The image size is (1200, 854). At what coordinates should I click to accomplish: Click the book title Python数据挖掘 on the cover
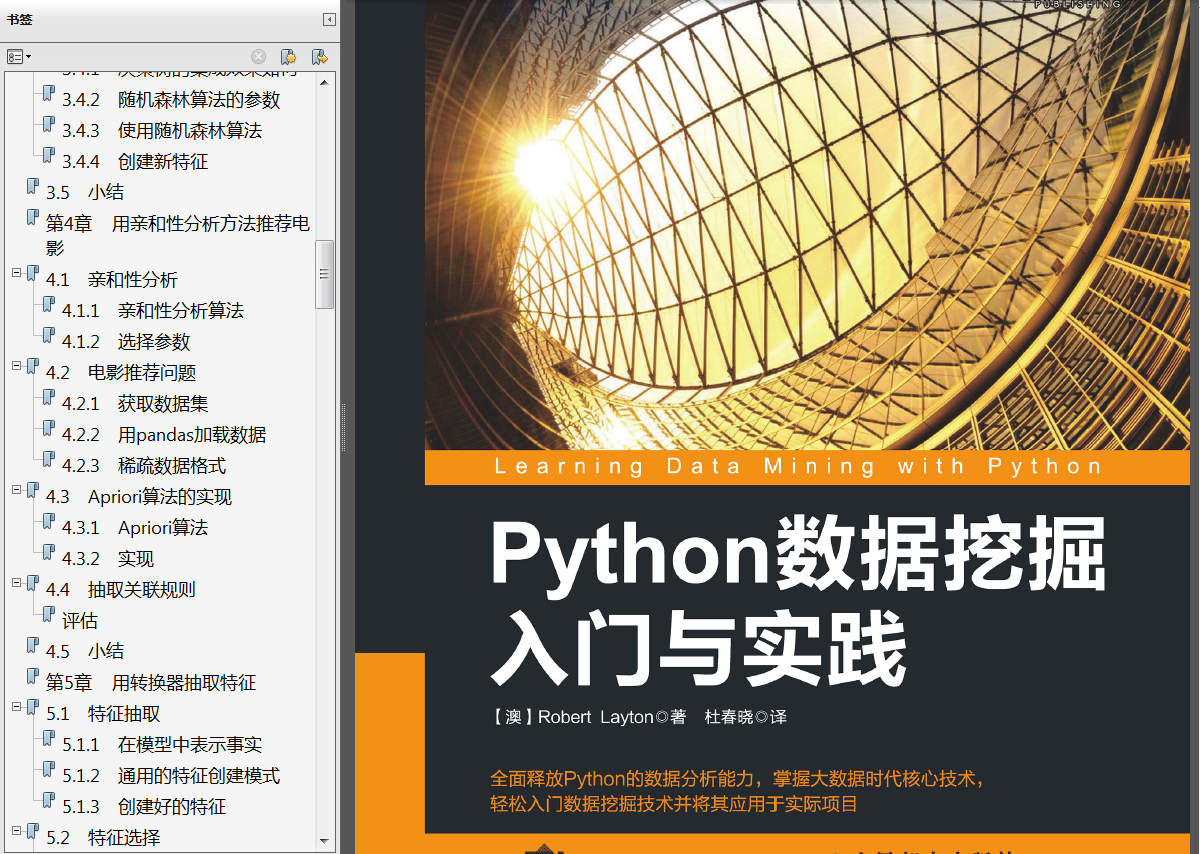[x=798, y=555]
